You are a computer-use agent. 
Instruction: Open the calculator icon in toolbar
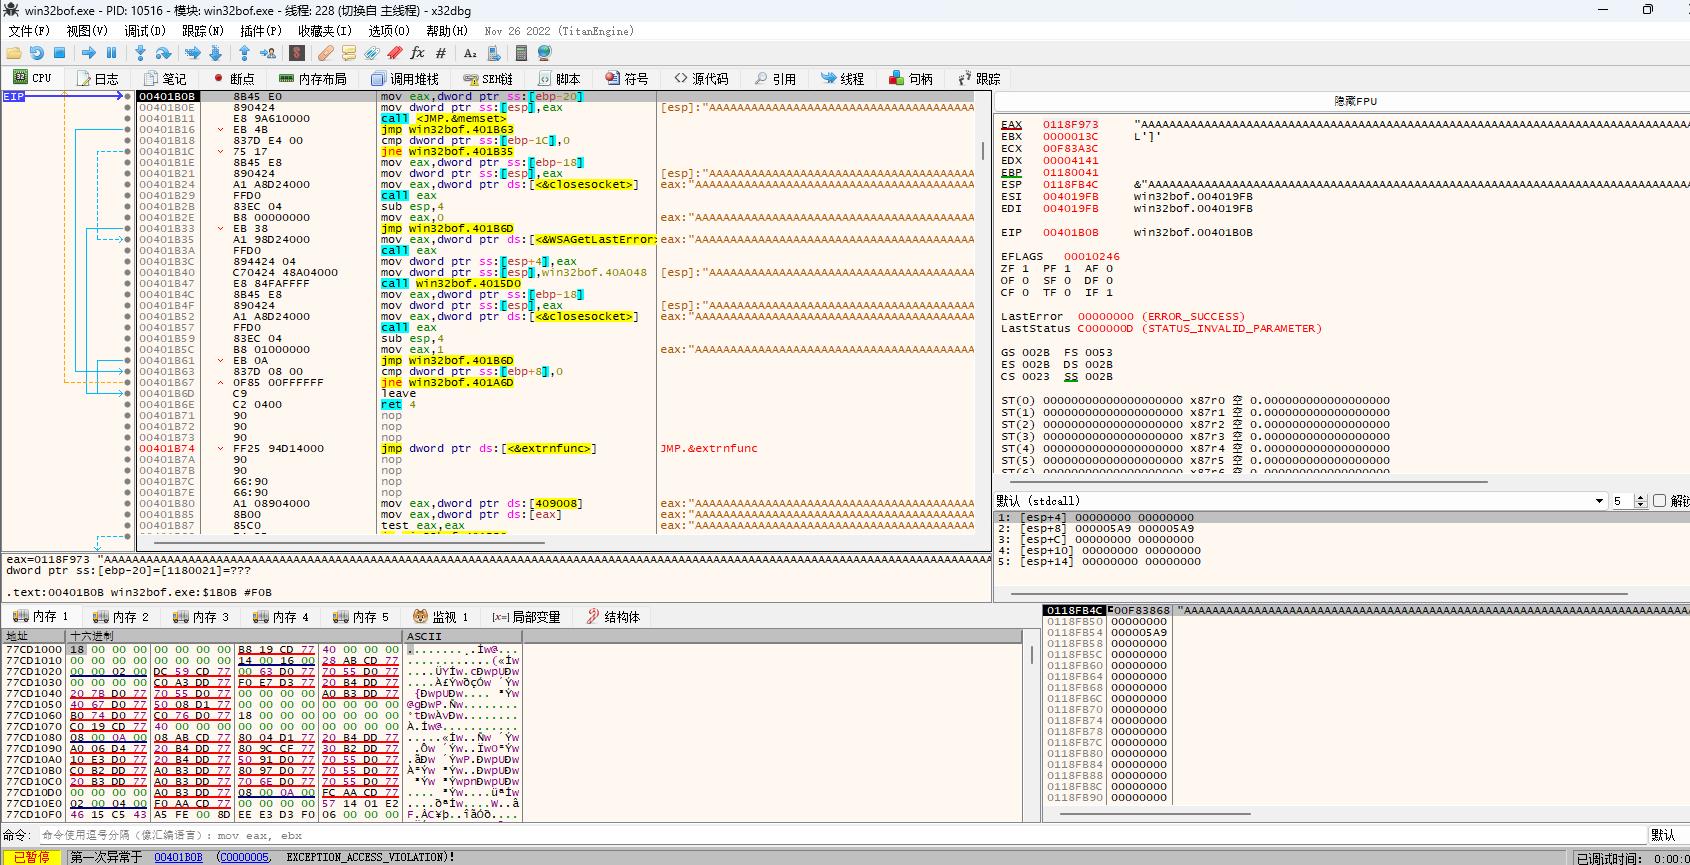(521, 53)
